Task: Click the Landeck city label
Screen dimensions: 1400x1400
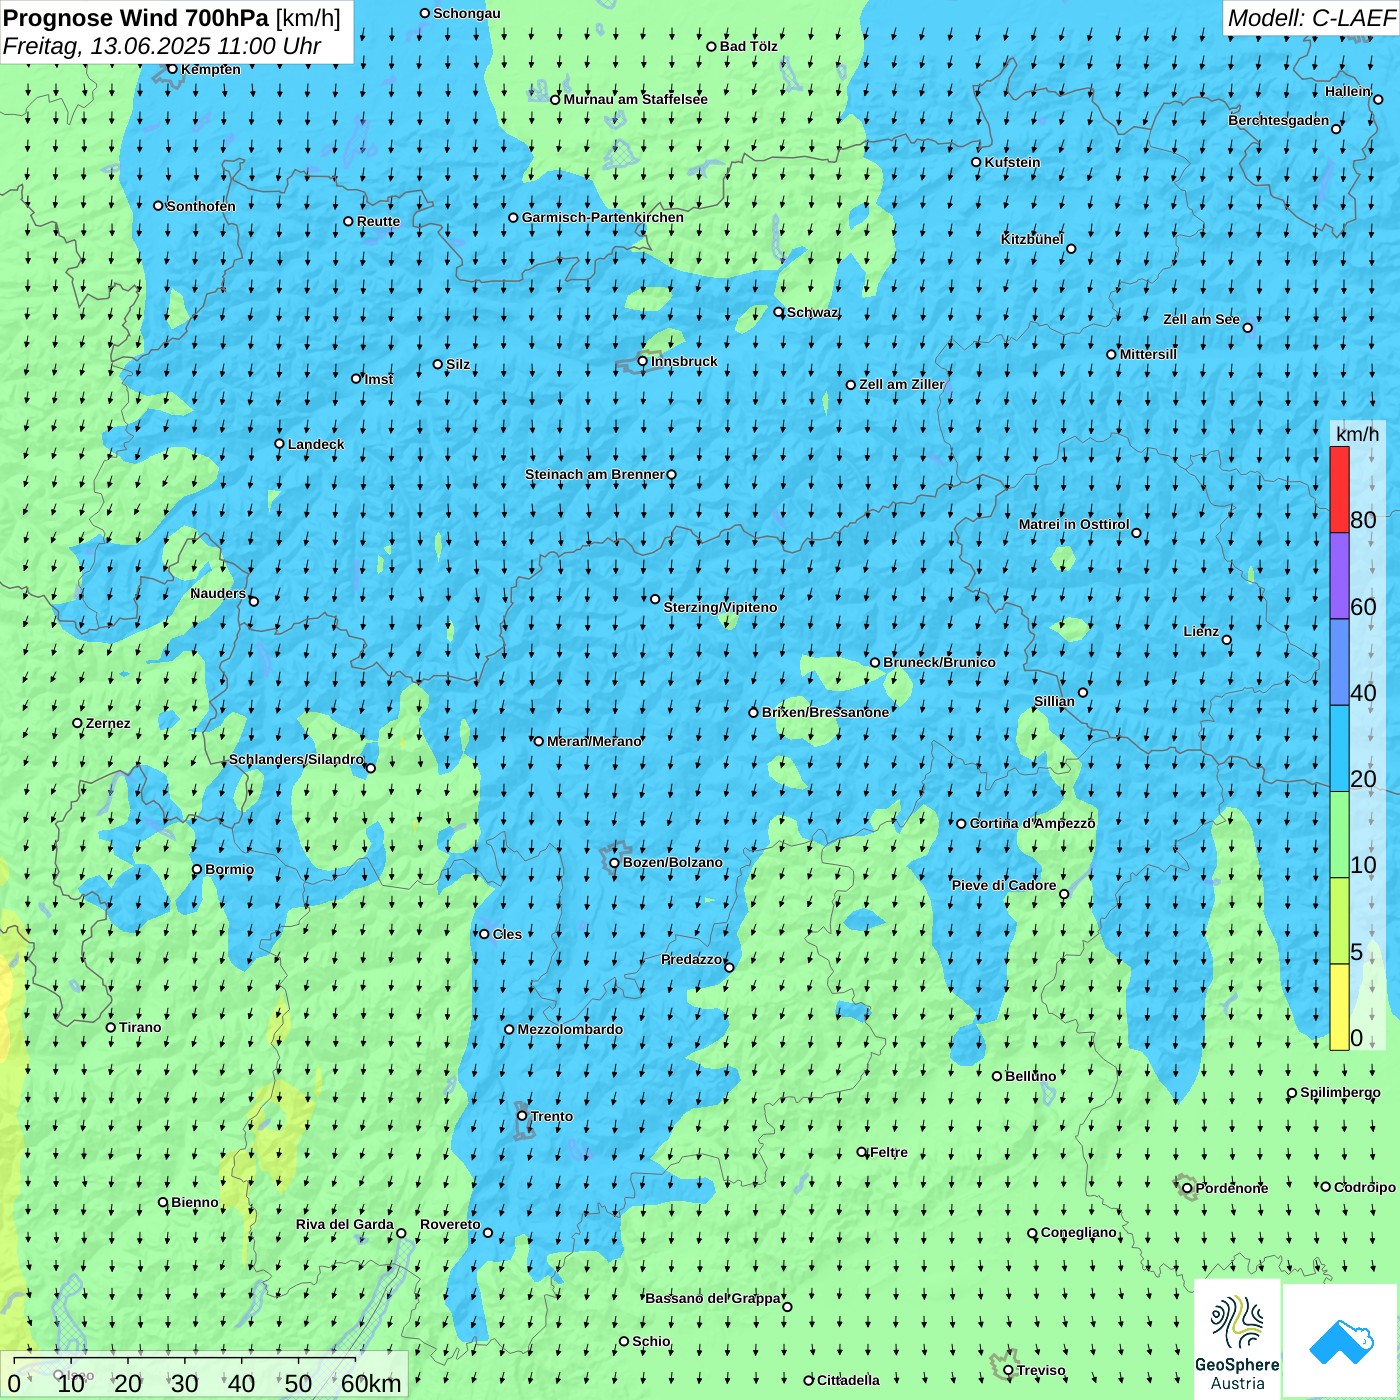Action: (316, 444)
